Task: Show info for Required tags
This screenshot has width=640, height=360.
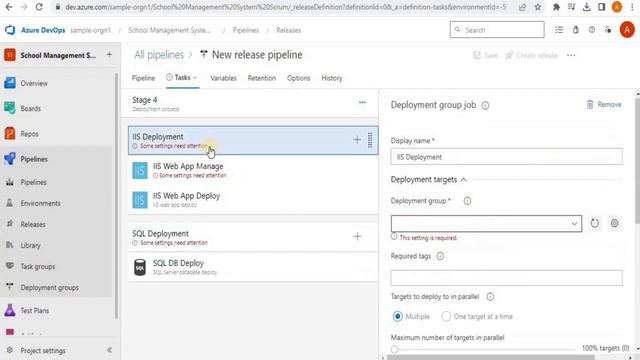Action: pos(440,256)
